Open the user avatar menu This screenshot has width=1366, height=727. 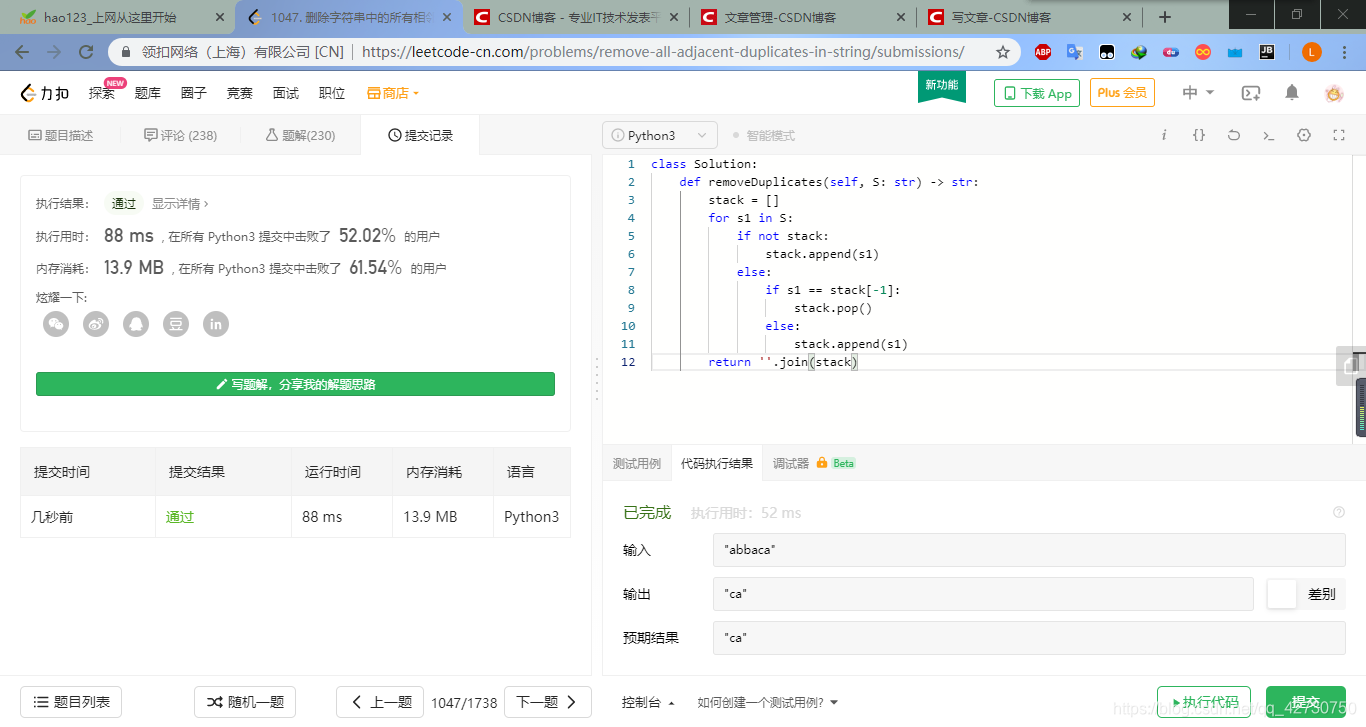point(1334,93)
